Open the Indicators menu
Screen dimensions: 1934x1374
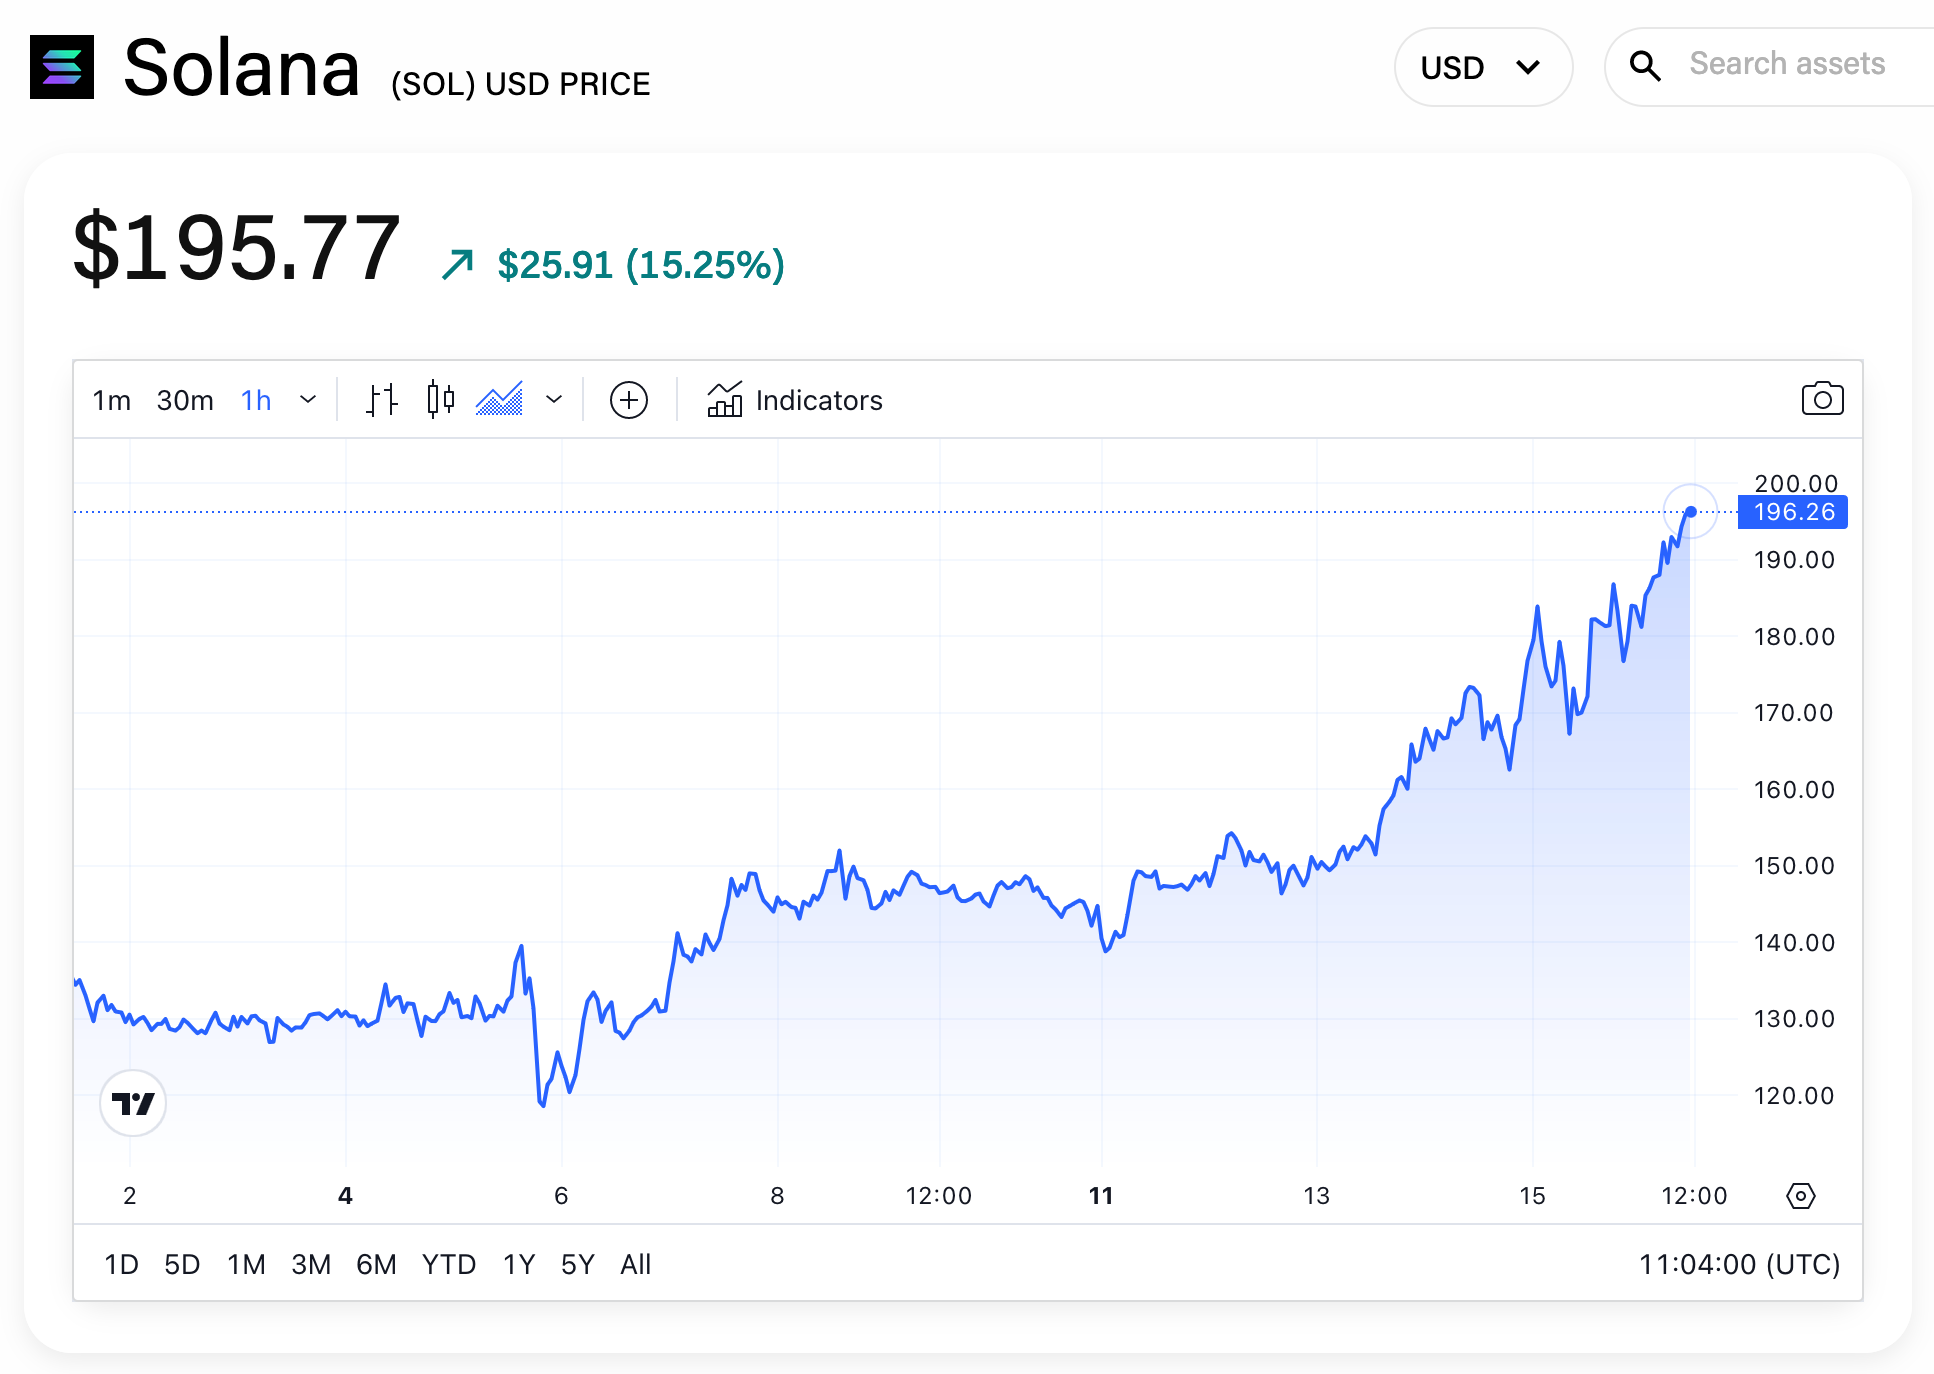pyautogui.click(x=795, y=400)
